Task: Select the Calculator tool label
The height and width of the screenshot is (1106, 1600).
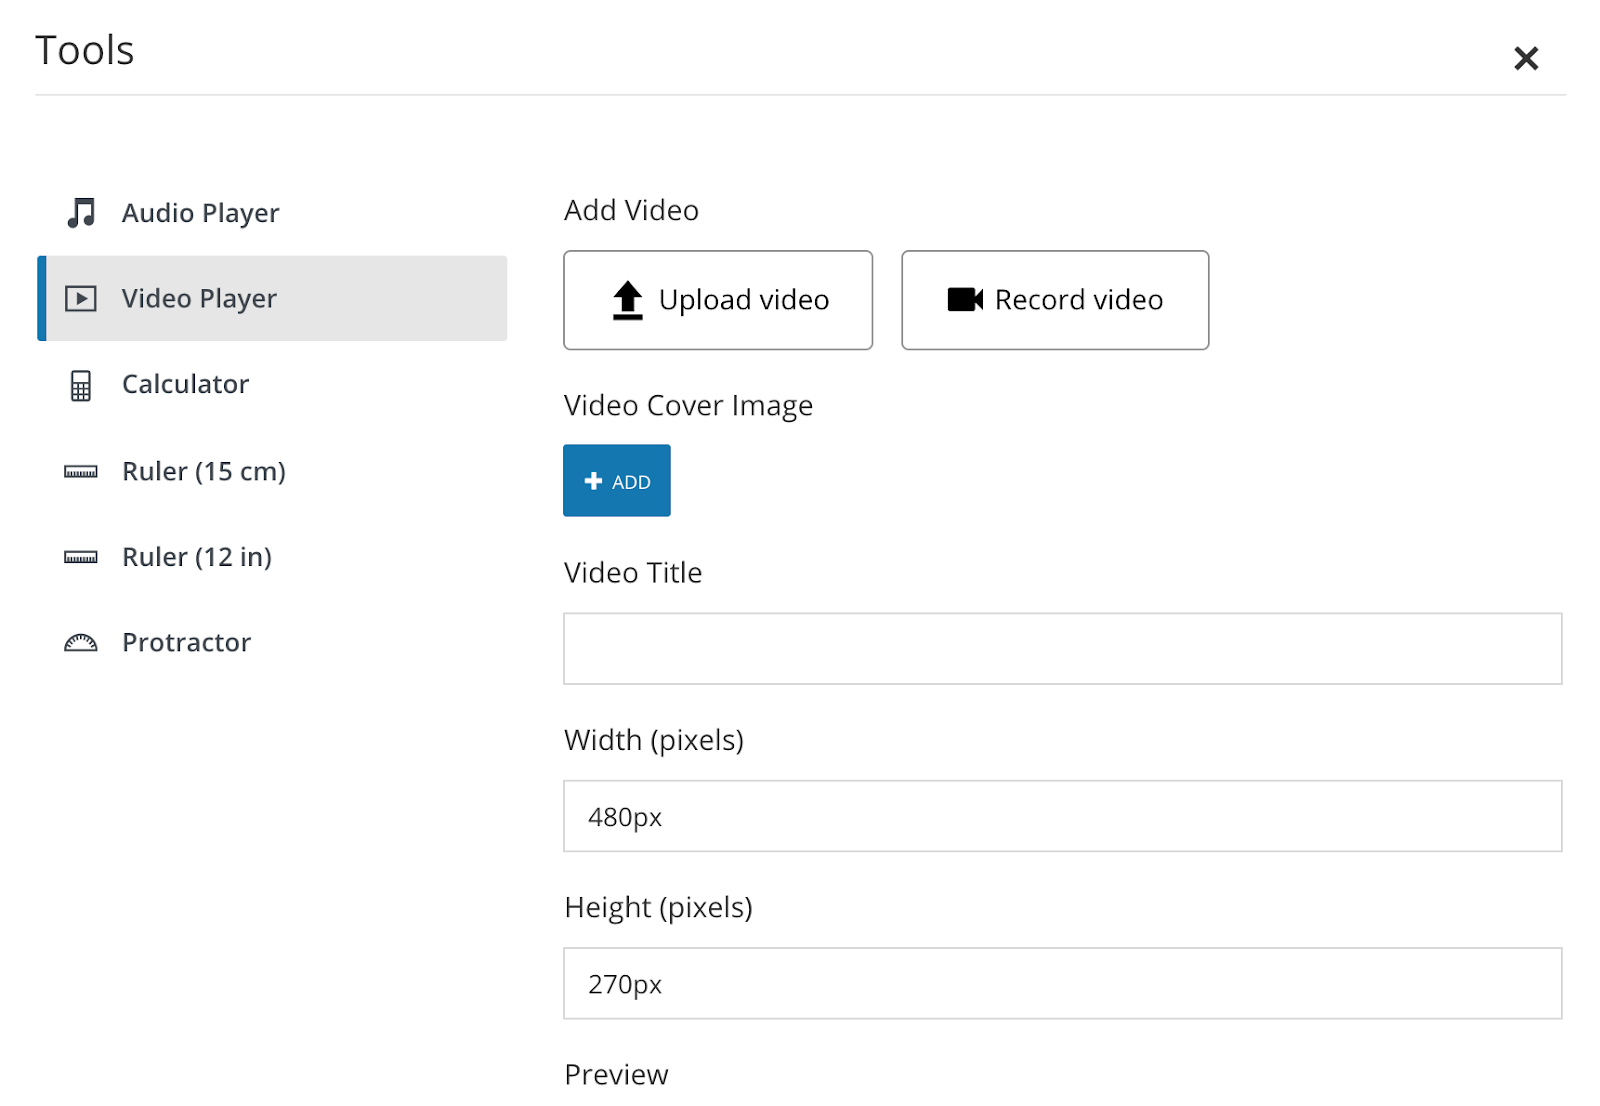Action: click(185, 385)
